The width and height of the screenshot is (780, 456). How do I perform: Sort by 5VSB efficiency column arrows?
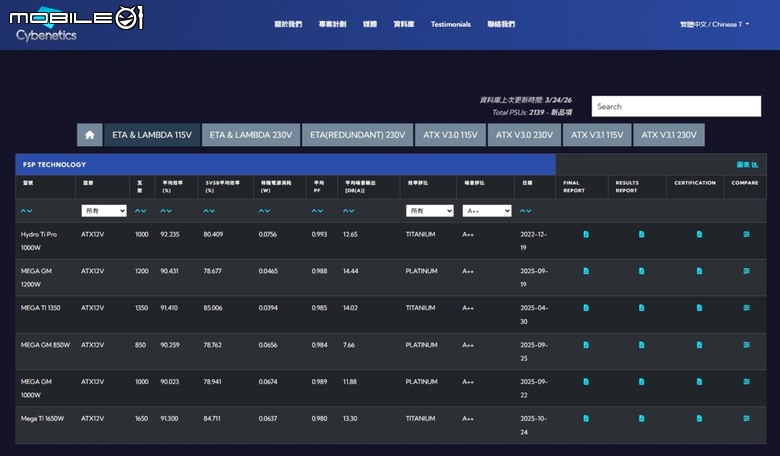[209, 211]
